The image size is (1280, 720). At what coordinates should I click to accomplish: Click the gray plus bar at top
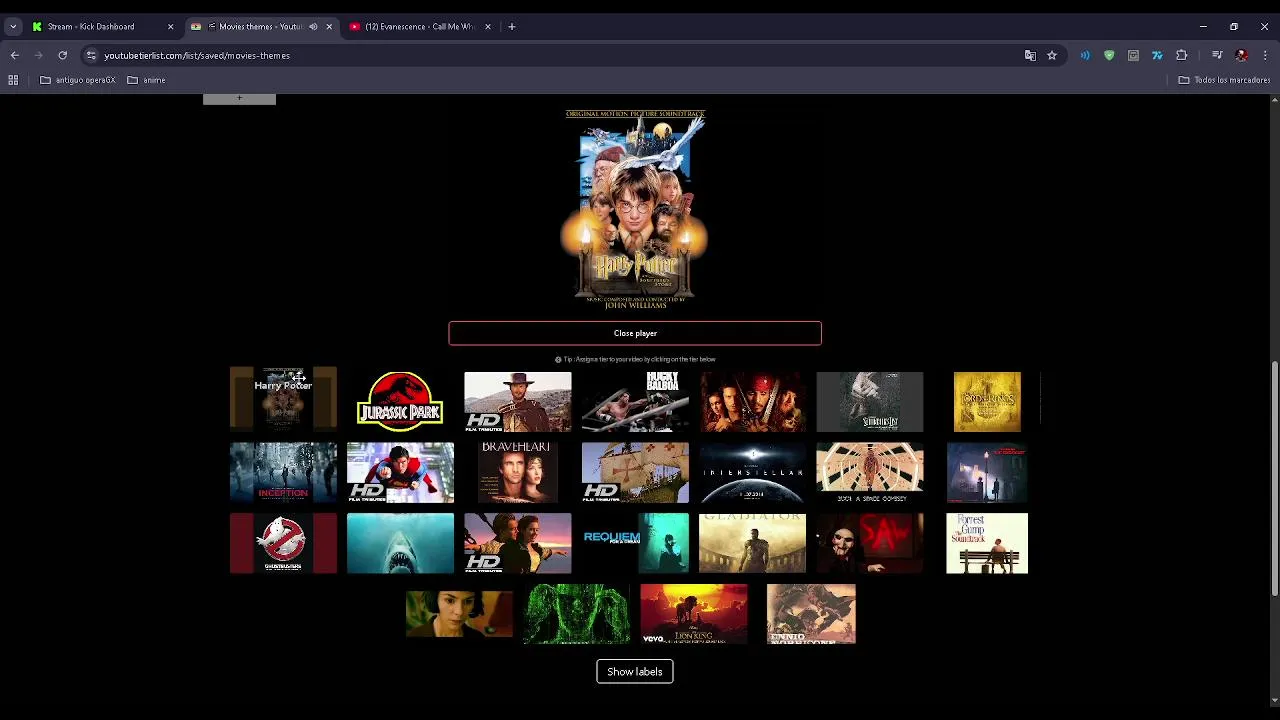coord(239,98)
